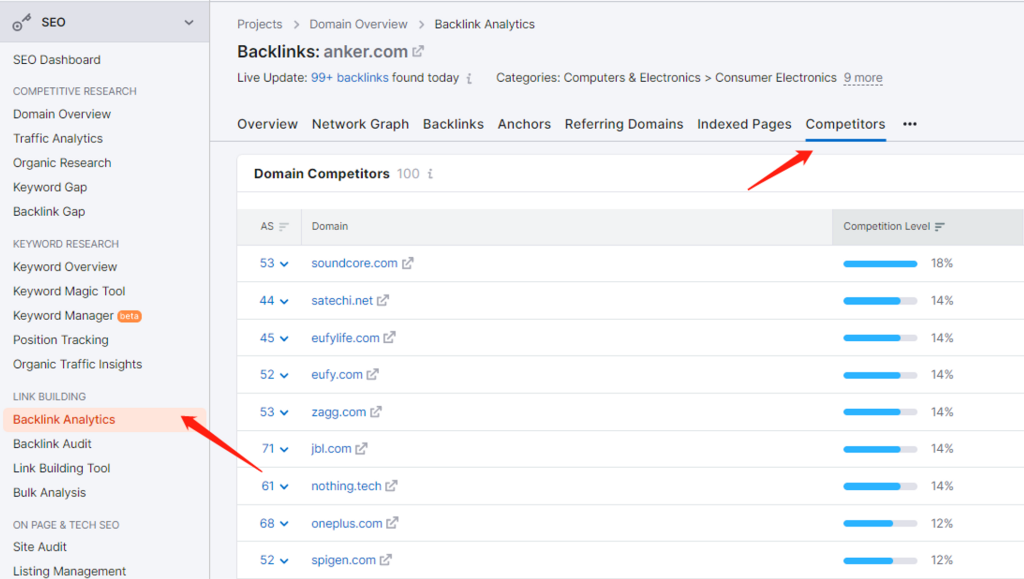Show 9 more categories
Screen dimensions: 1024x579
(863, 78)
